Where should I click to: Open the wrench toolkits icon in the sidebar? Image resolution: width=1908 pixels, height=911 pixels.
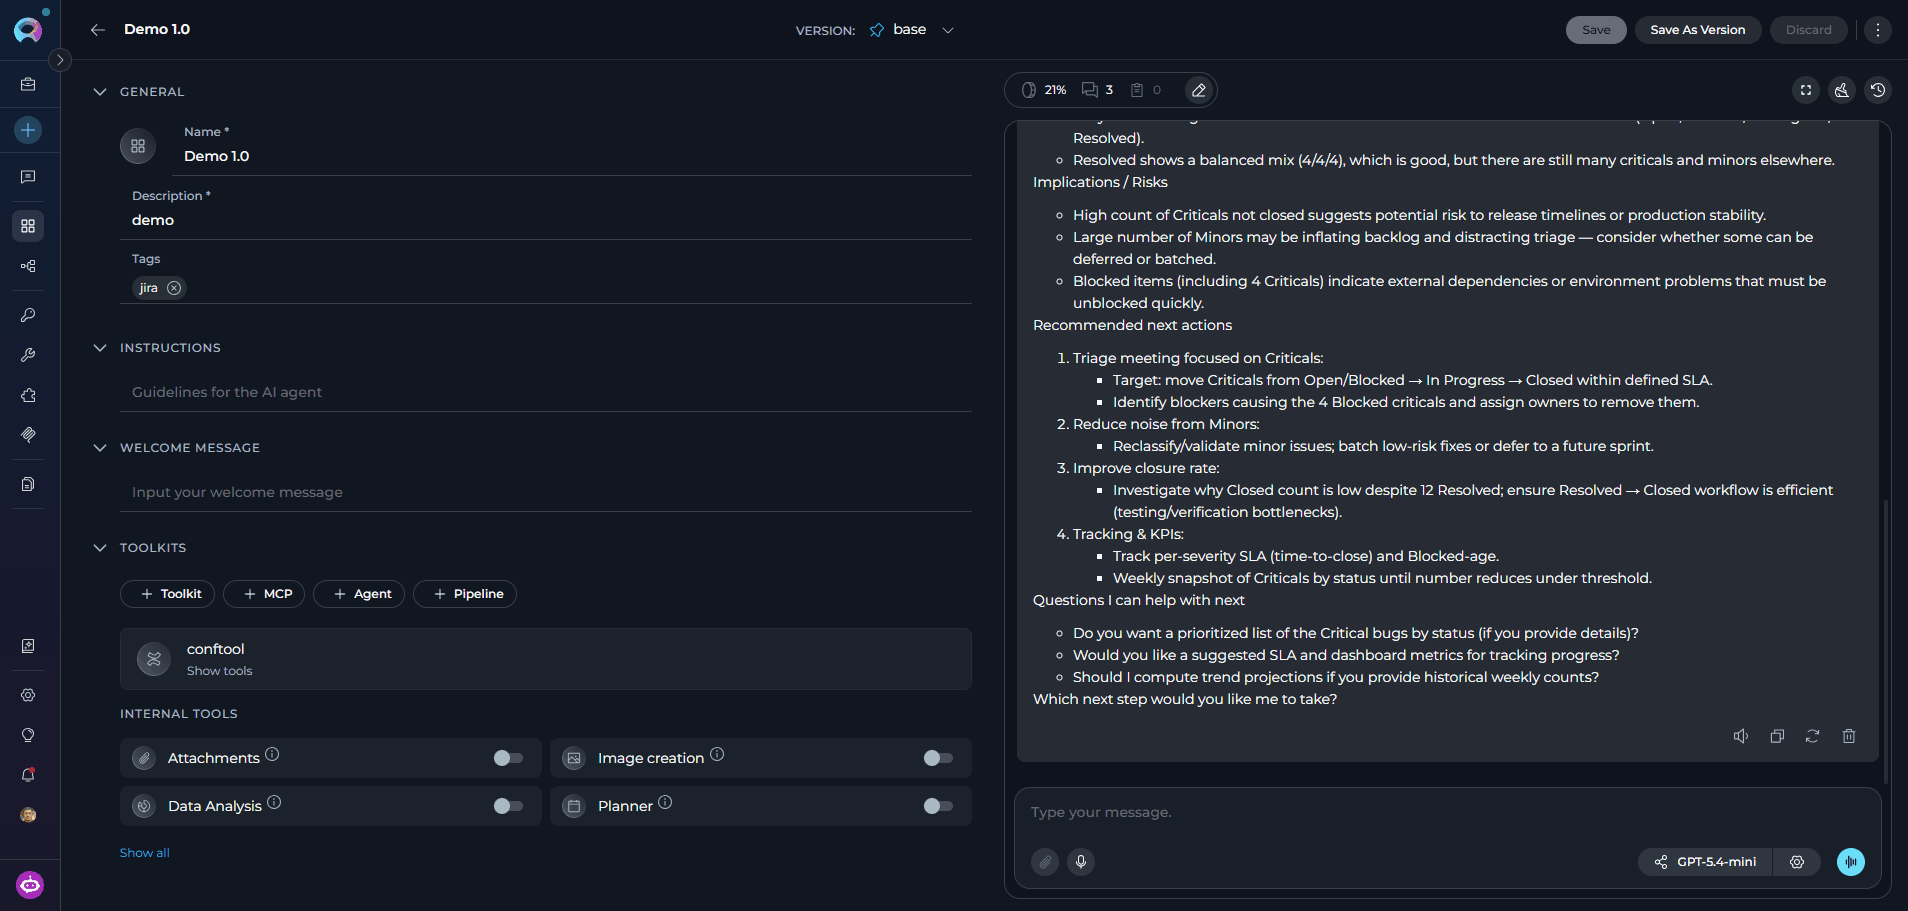[x=28, y=355]
